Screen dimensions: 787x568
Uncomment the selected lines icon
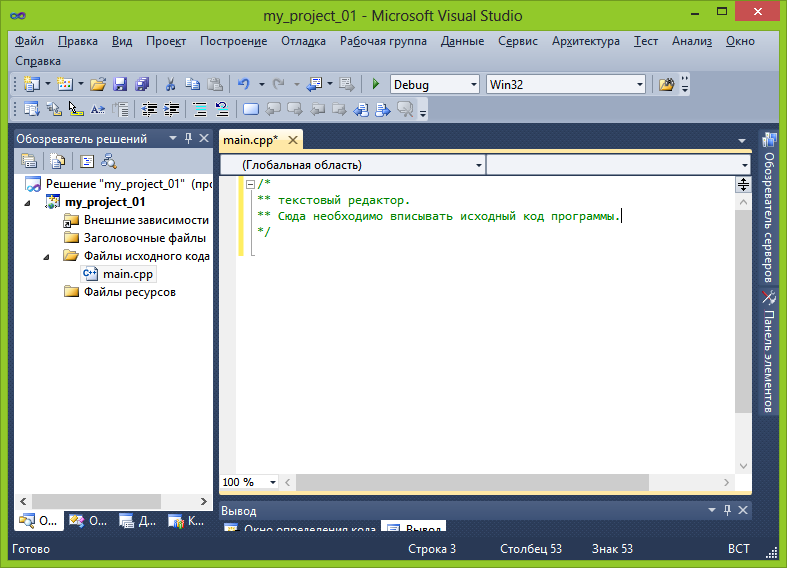(x=222, y=109)
